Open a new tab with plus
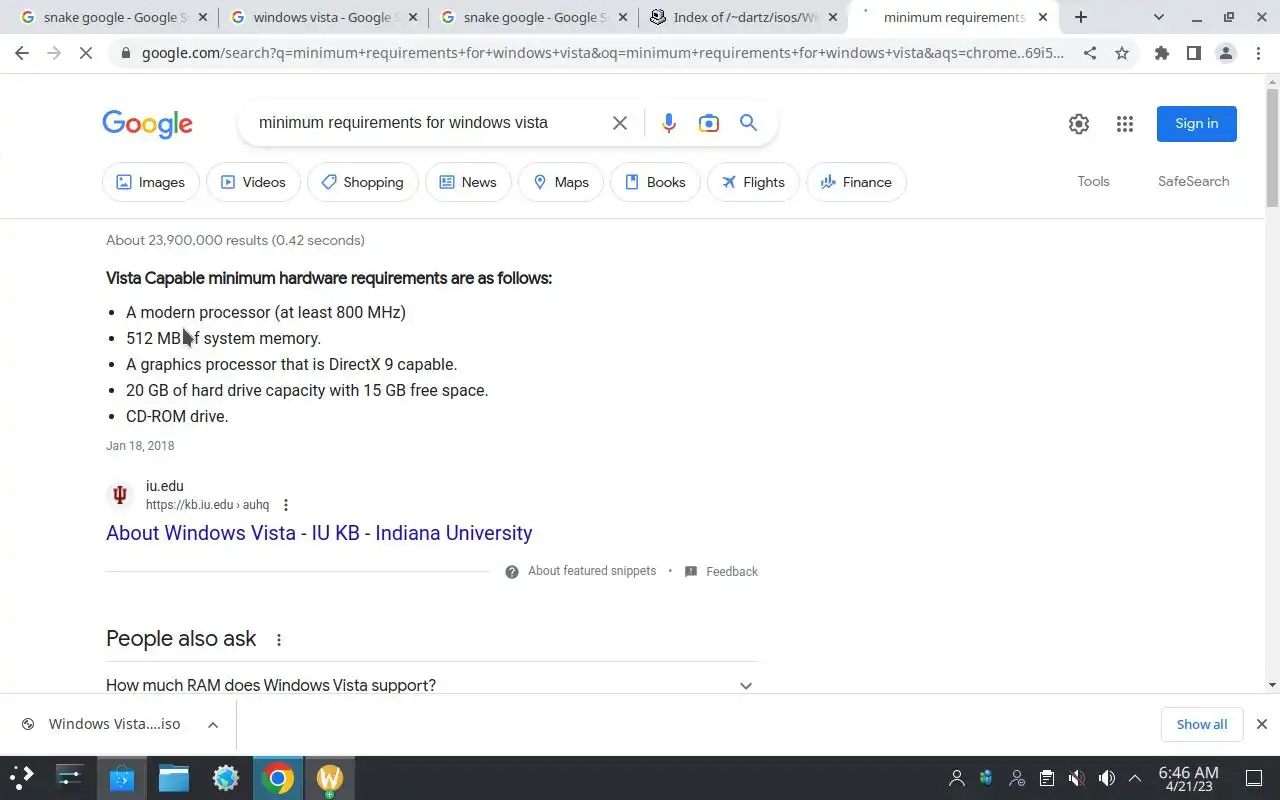 click(x=1081, y=17)
